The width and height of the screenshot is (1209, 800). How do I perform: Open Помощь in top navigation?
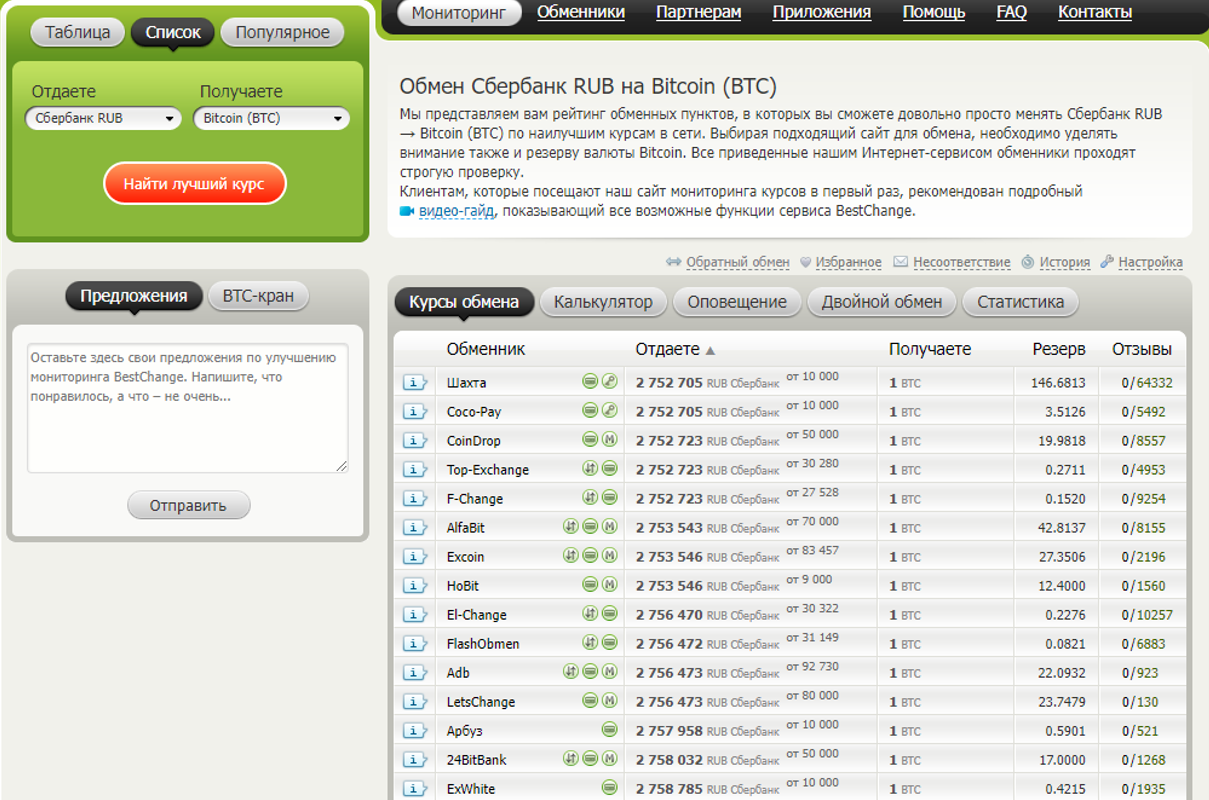pyautogui.click(x=934, y=12)
